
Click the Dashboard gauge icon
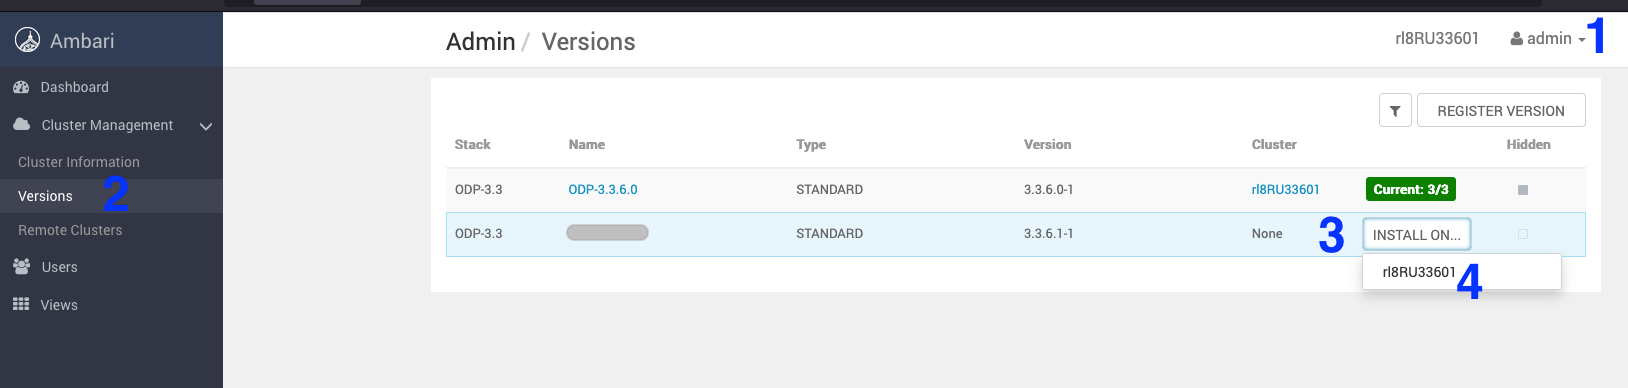coord(21,87)
